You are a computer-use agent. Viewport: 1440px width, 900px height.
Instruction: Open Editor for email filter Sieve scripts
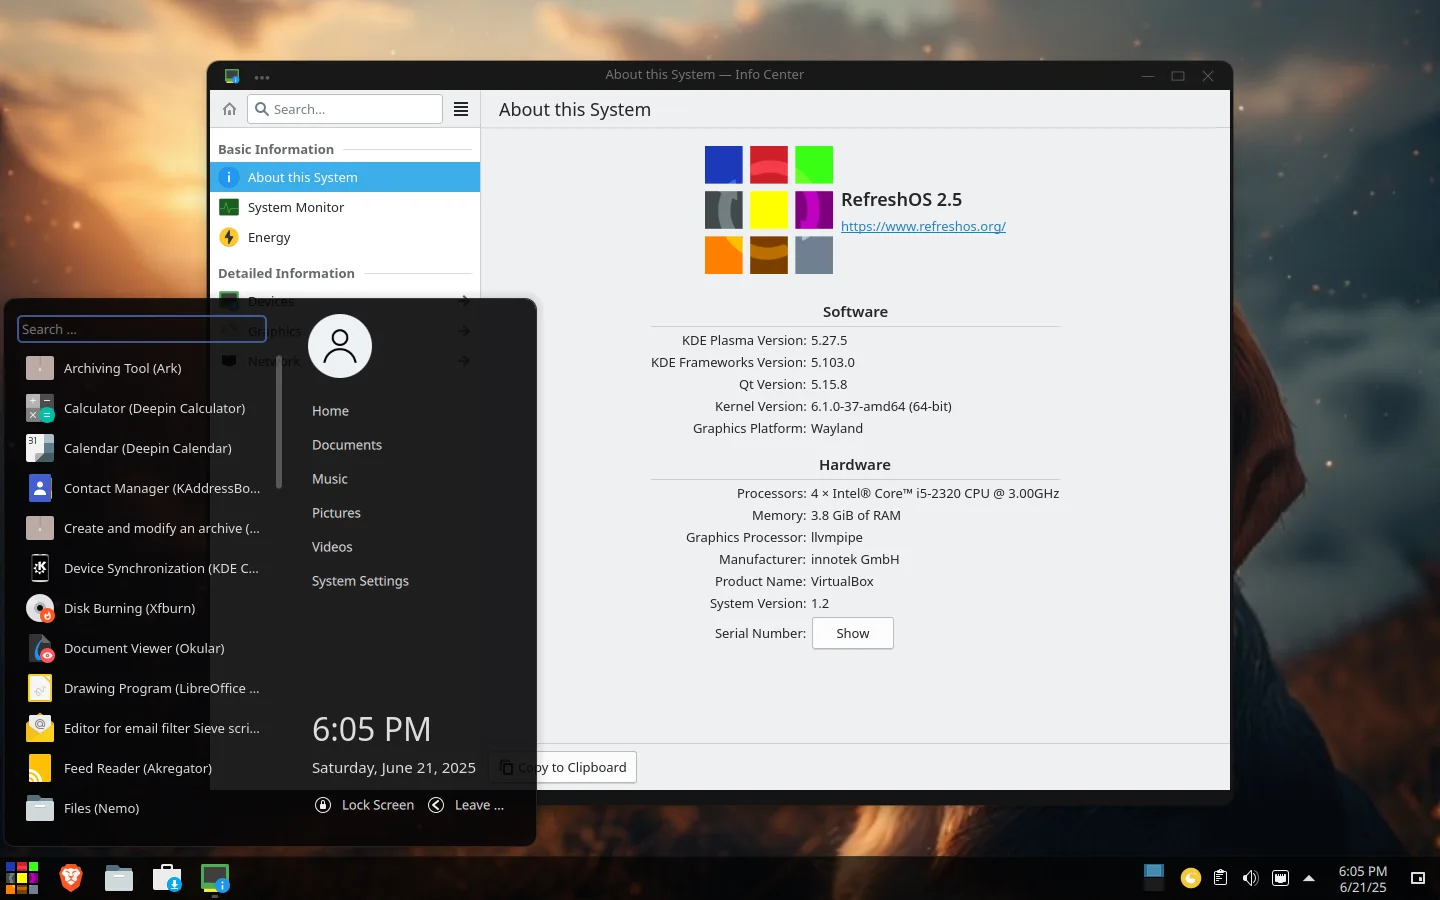tap(142, 728)
